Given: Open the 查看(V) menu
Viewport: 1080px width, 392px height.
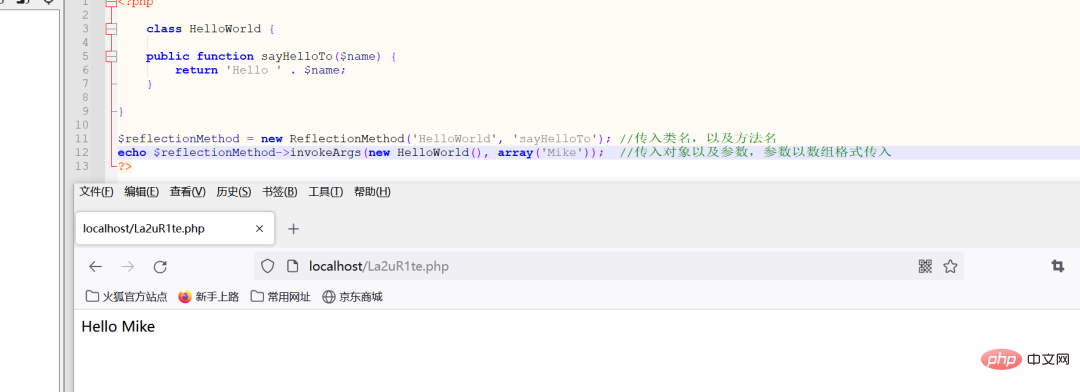Looking at the screenshot, I should [188, 192].
